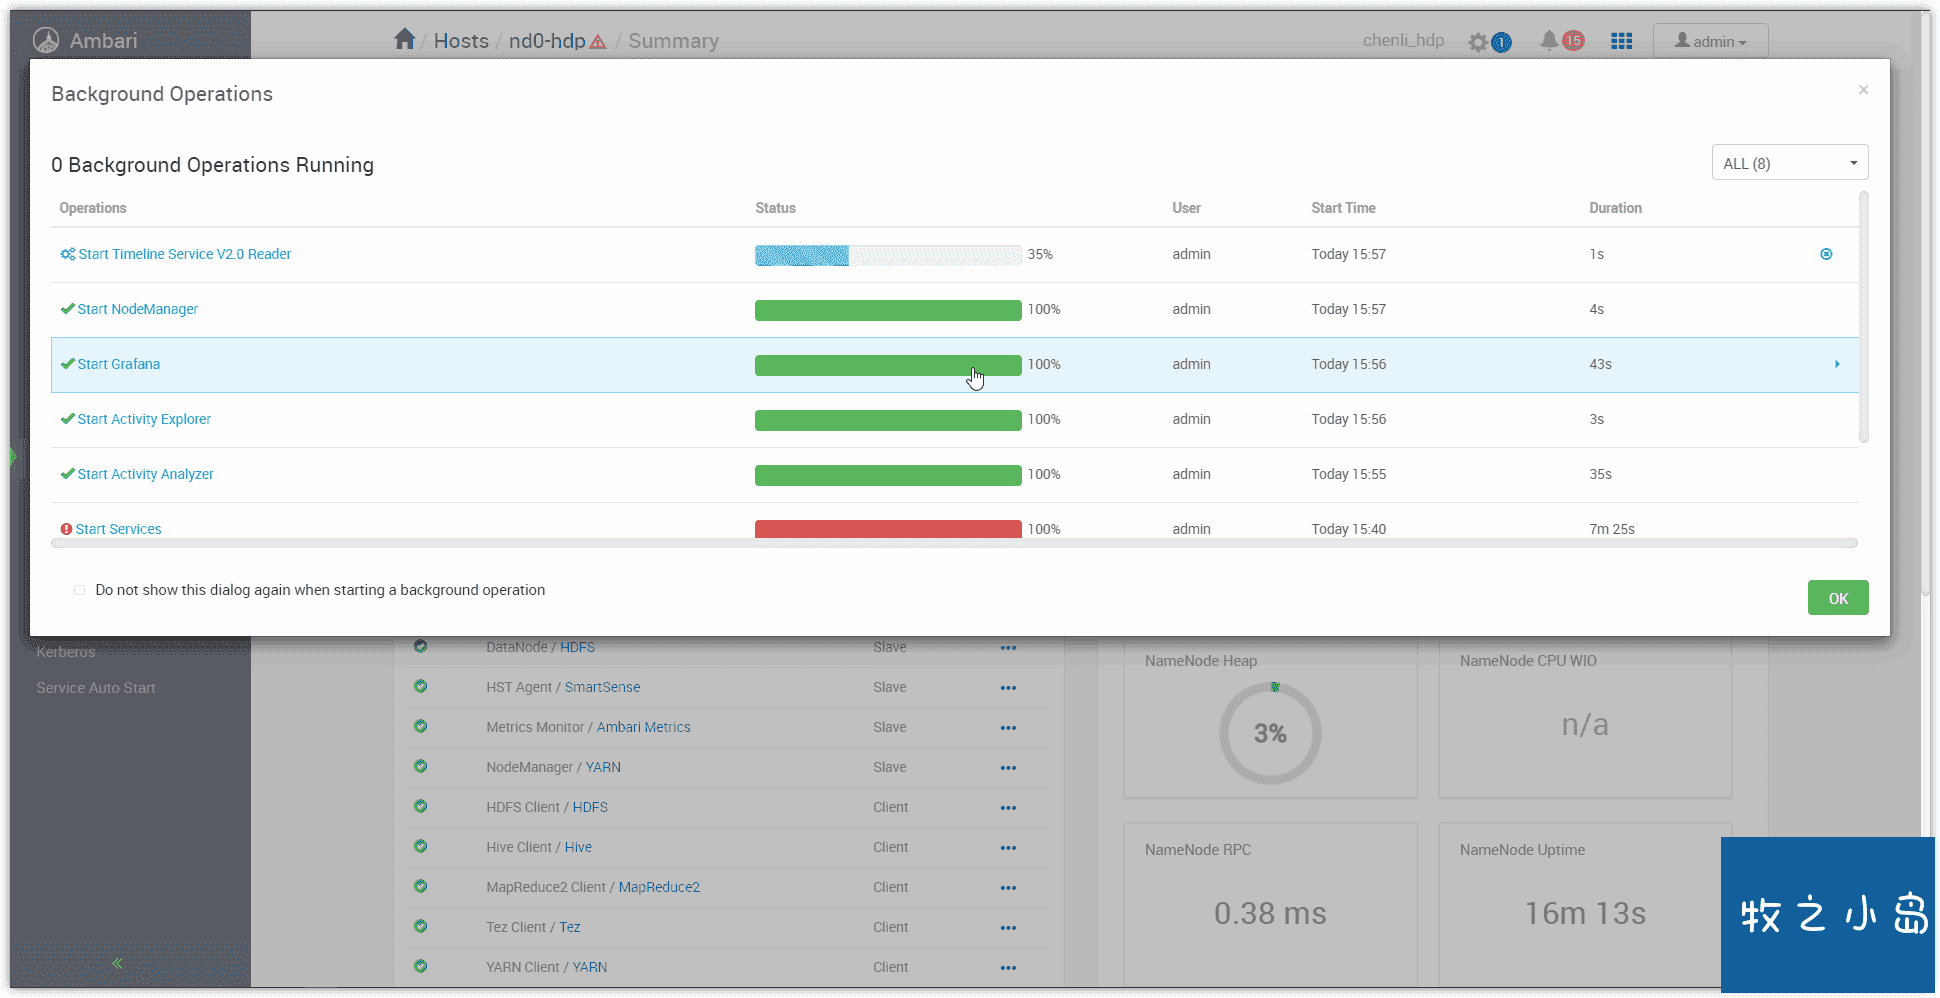Open actions menu for MapReduce2 Client row
This screenshot has height=998, width=1940.
pyautogui.click(x=1008, y=888)
